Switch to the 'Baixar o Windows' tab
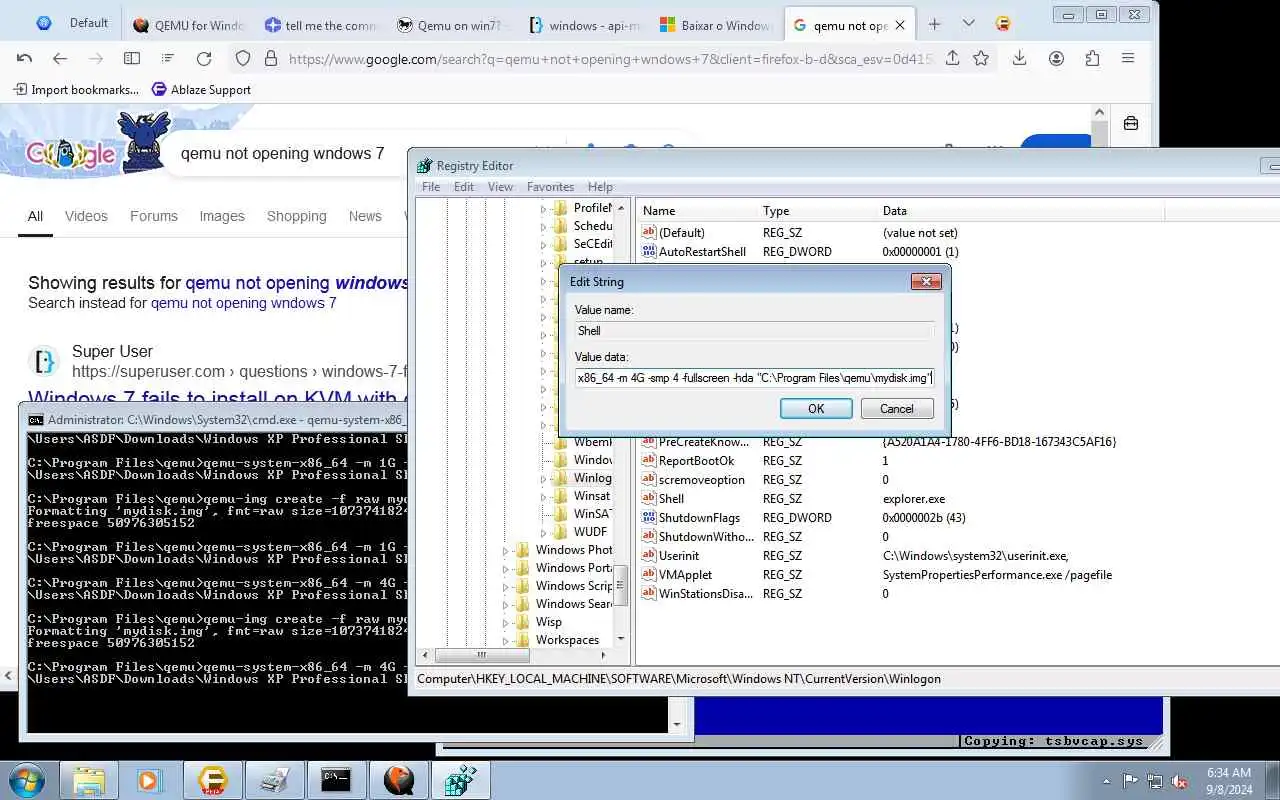1280x800 pixels. pos(714,25)
